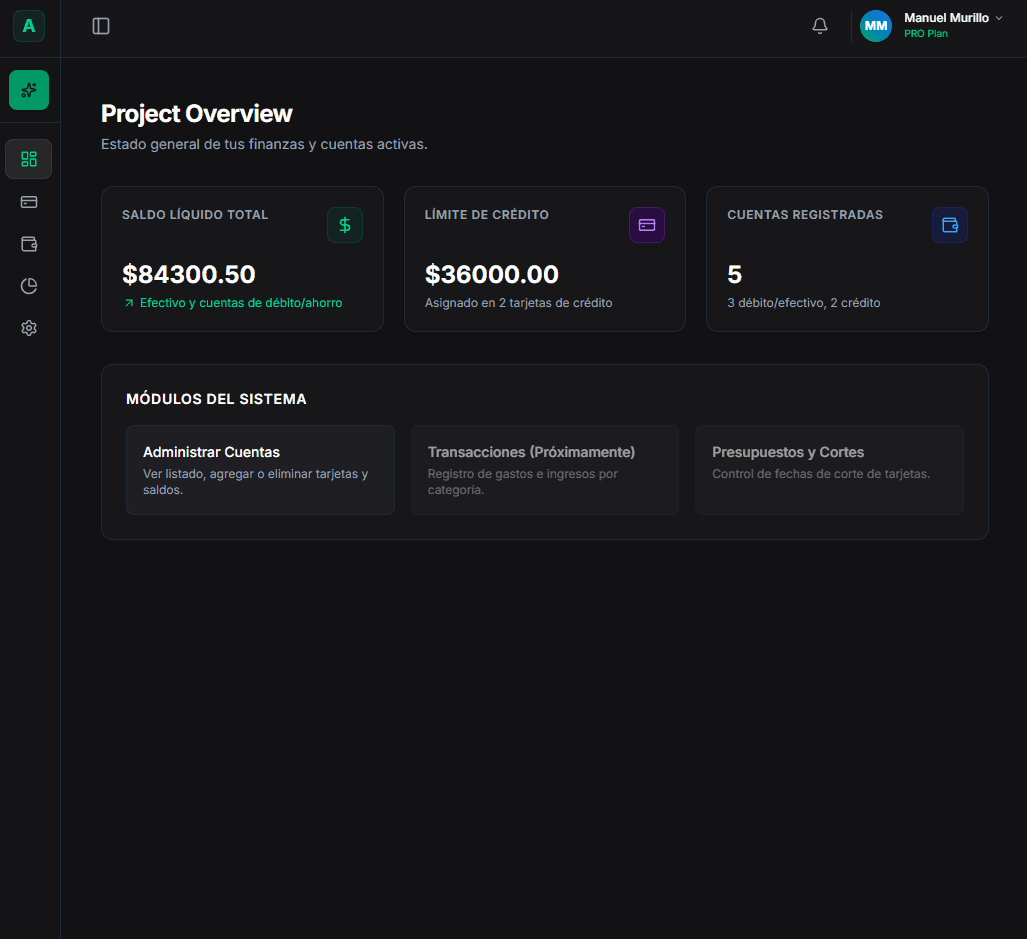Open the settings gear sidebar icon
Viewport: 1027px width, 939px height.
pos(29,328)
